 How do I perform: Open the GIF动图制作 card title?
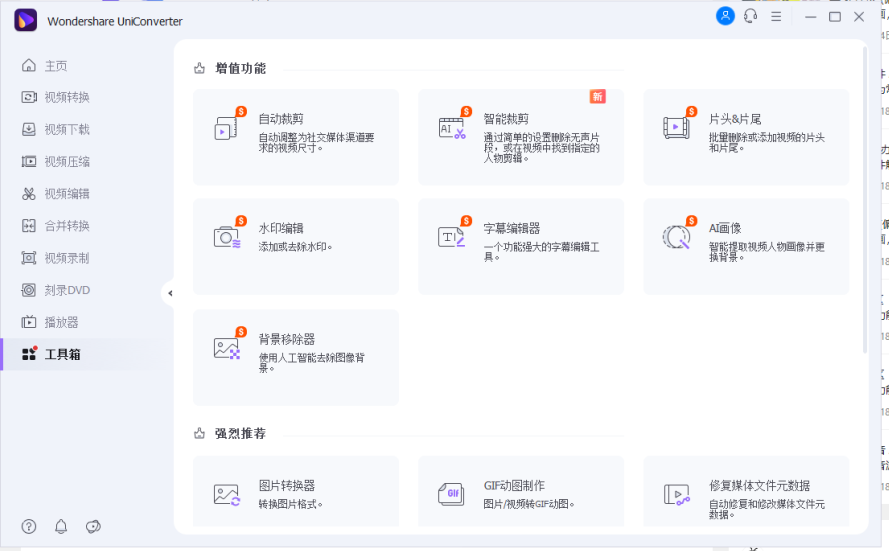514,486
